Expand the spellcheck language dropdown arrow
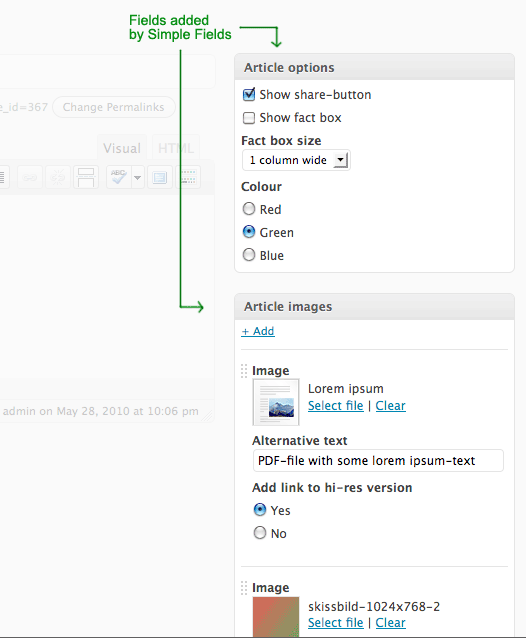526x638 pixels. (x=138, y=177)
